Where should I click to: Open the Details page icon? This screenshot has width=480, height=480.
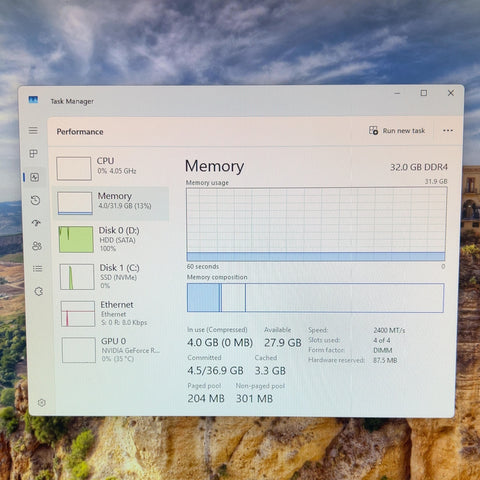pyautogui.click(x=37, y=269)
